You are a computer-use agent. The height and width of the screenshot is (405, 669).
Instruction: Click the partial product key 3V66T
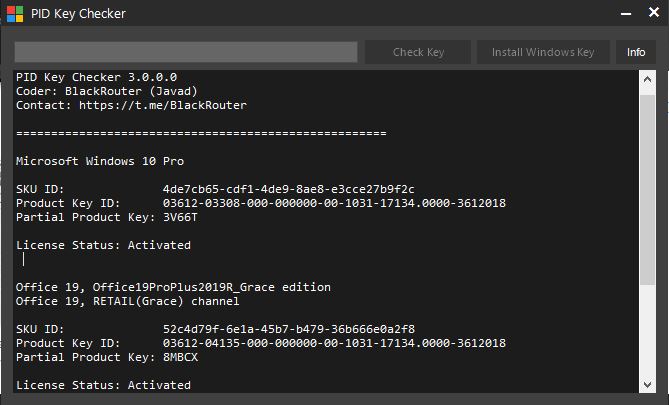pos(180,217)
